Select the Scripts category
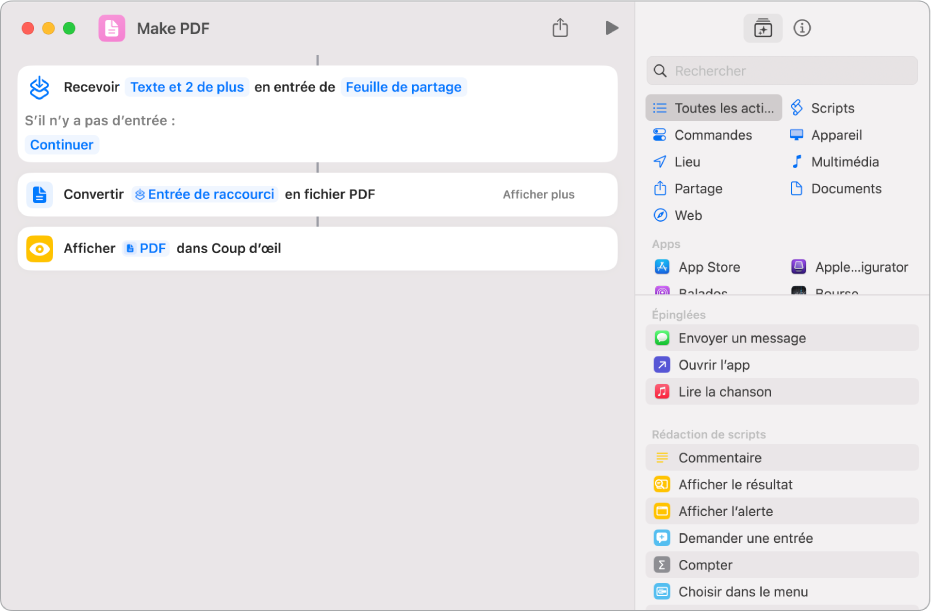The image size is (931, 612). [x=822, y=108]
